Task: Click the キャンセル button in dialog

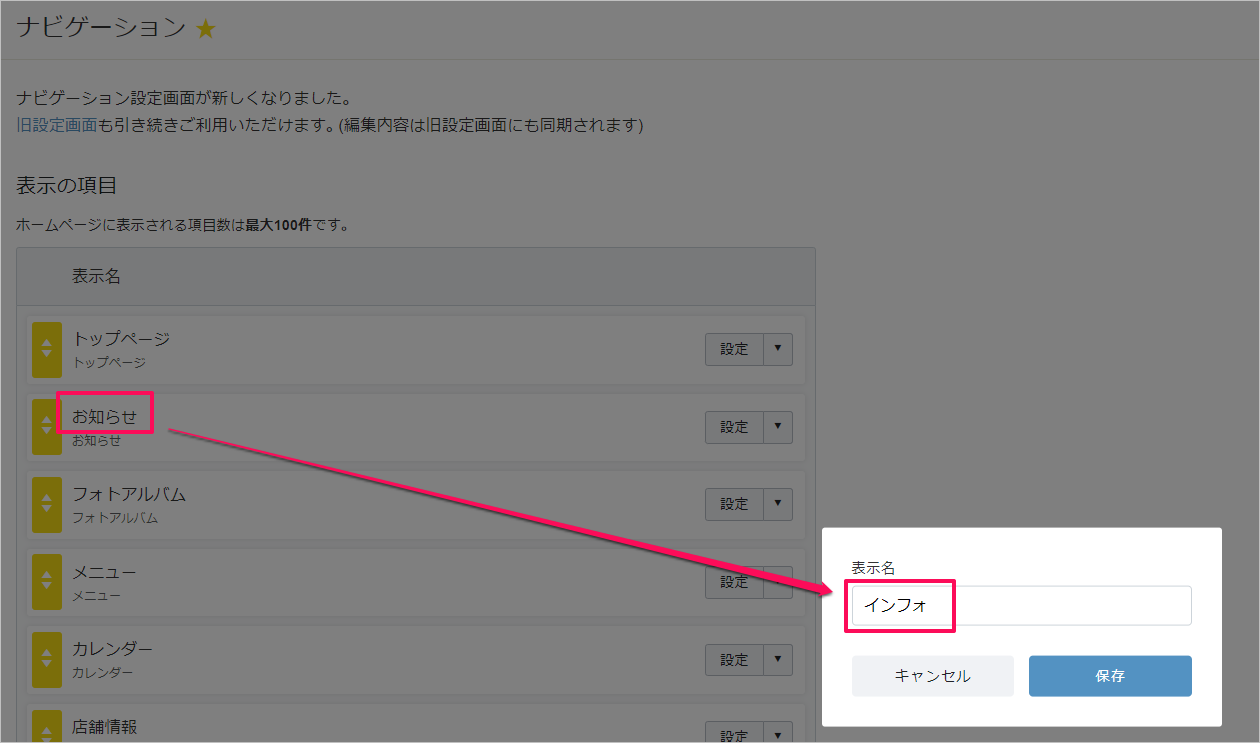Action: (x=932, y=676)
